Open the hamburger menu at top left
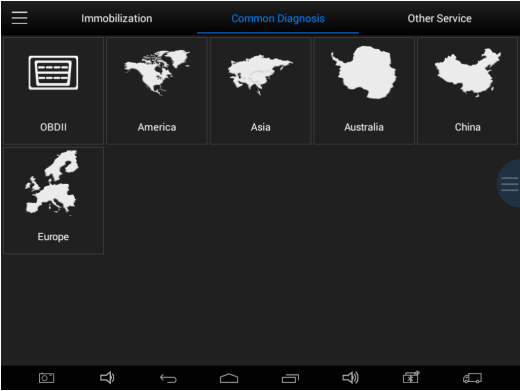 pyautogui.click(x=19, y=18)
